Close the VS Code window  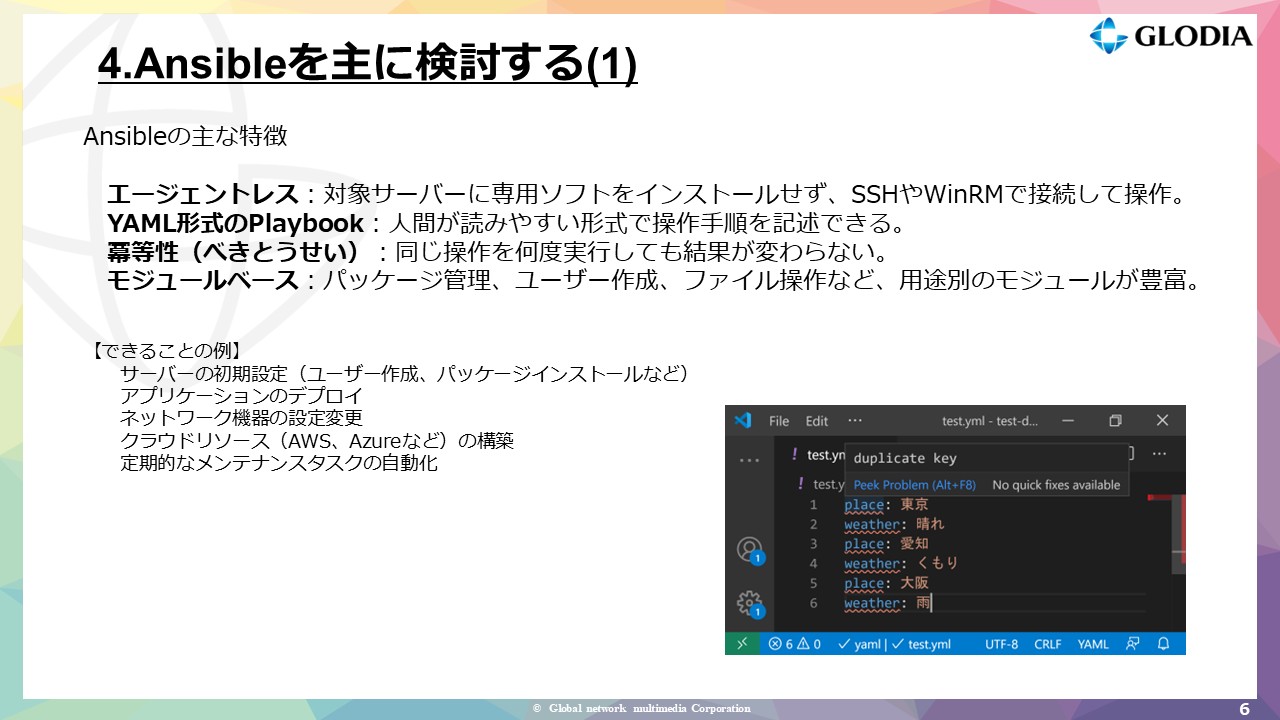pos(1162,421)
